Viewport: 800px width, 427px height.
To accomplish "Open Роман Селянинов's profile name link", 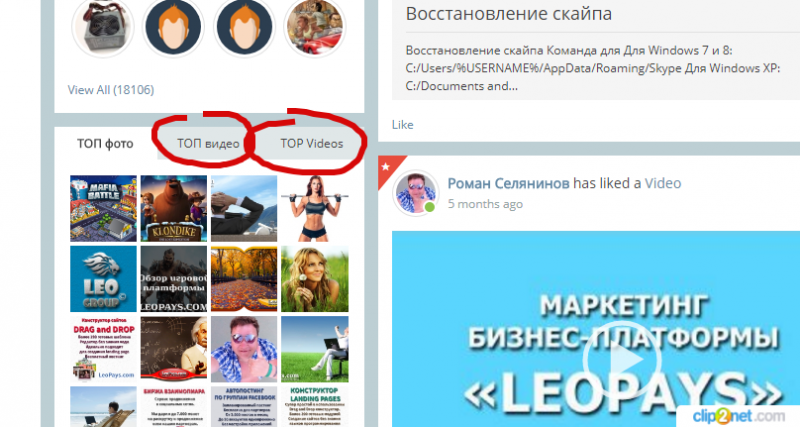I will click(x=509, y=183).
